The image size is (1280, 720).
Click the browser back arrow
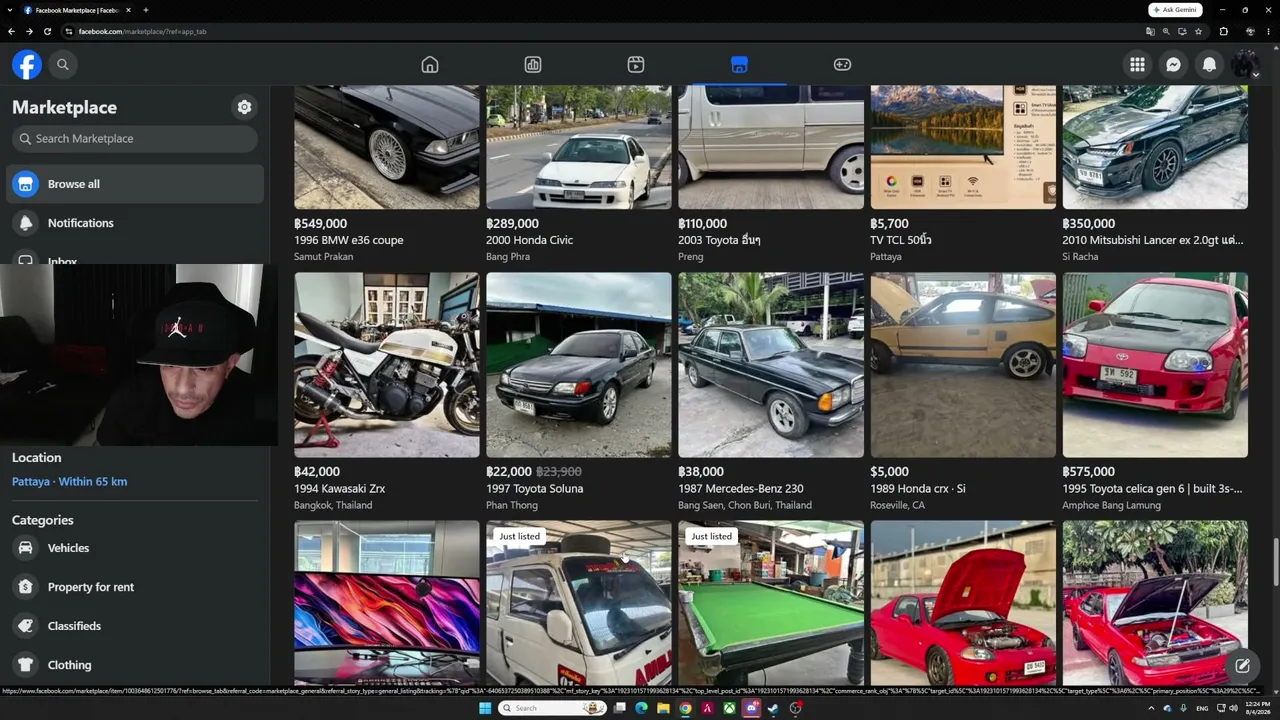11,31
